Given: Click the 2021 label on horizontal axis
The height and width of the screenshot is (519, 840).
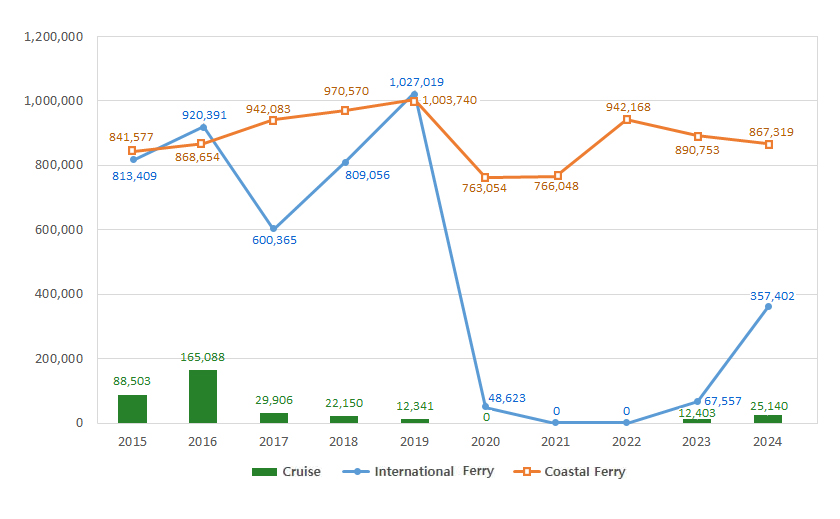Looking at the screenshot, I should [556, 441].
